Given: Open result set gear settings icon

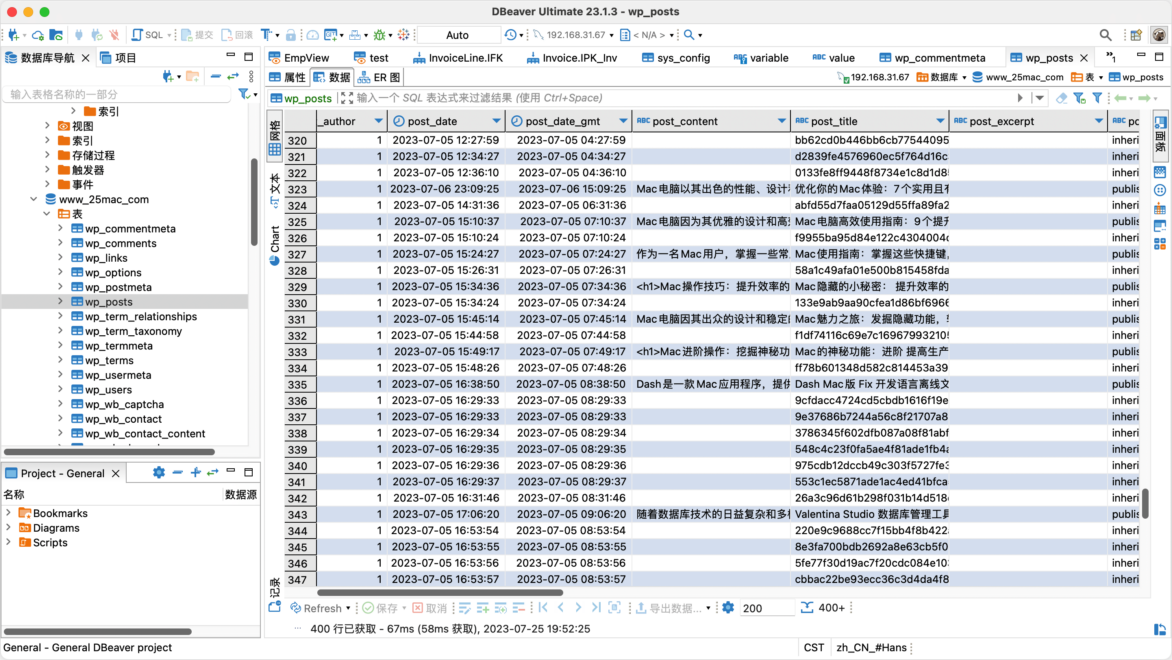Looking at the screenshot, I should point(728,608).
